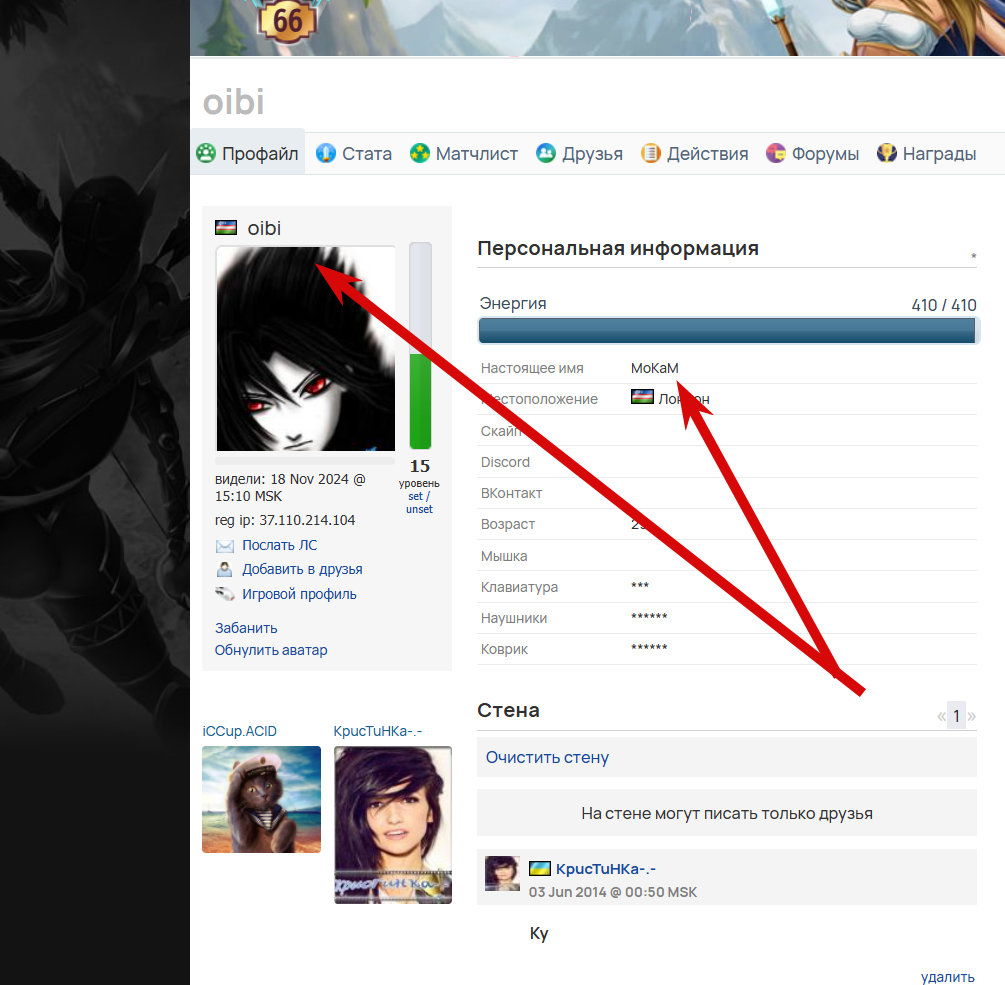The width and height of the screenshot is (1005, 985).
Task: Click the envelope icon for Послать ЛС
Action: tap(224, 546)
